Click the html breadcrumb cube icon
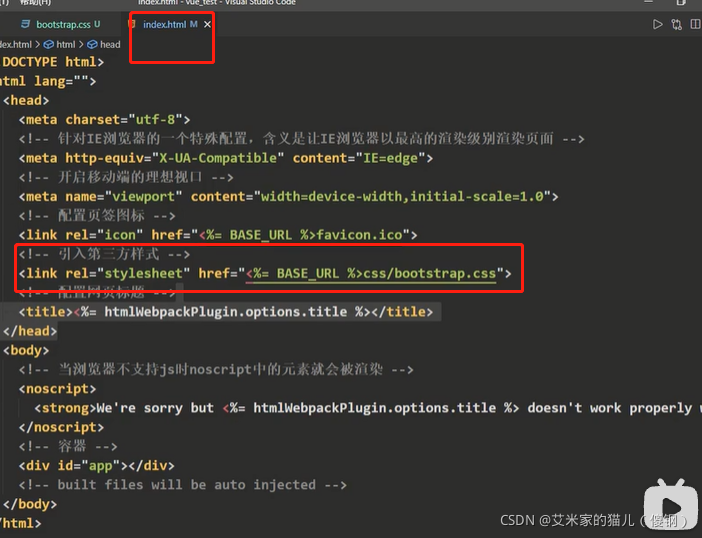The image size is (702, 538). pyautogui.click(x=48, y=44)
